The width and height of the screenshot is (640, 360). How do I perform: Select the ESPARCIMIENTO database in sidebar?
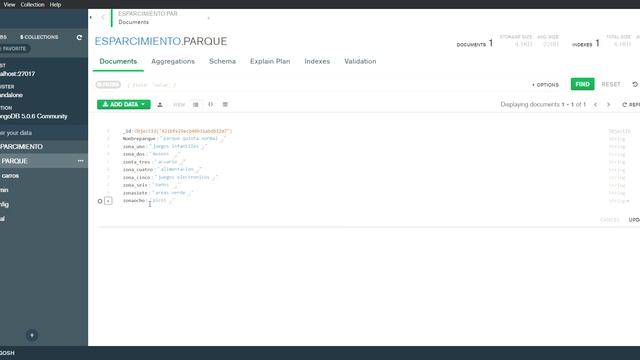point(44,147)
